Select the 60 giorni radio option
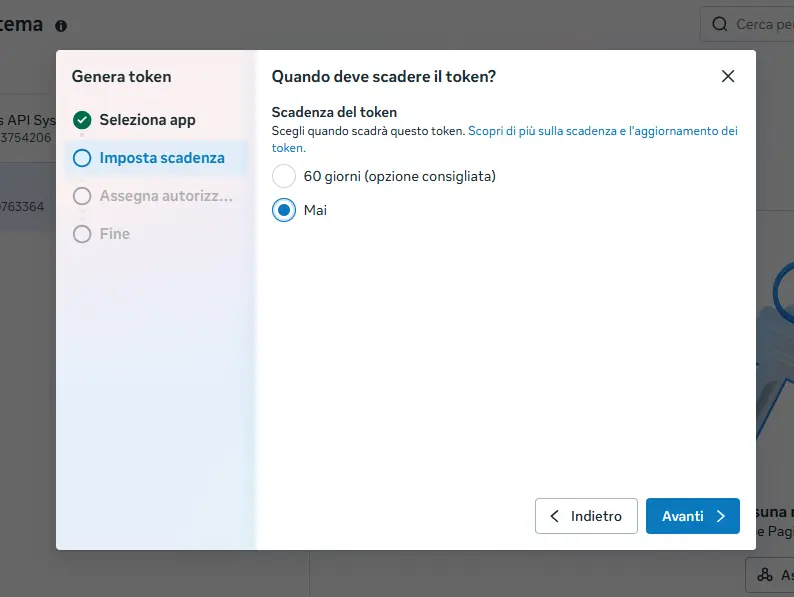This screenshot has height=597, width=794. [x=284, y=176]
